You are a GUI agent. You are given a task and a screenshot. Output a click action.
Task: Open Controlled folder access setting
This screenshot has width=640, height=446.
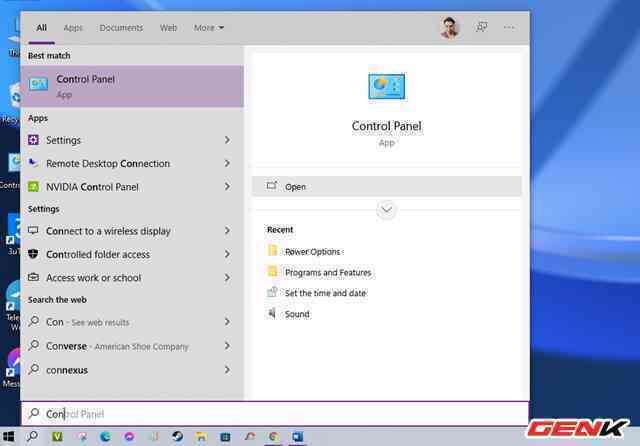pos(132,254)
